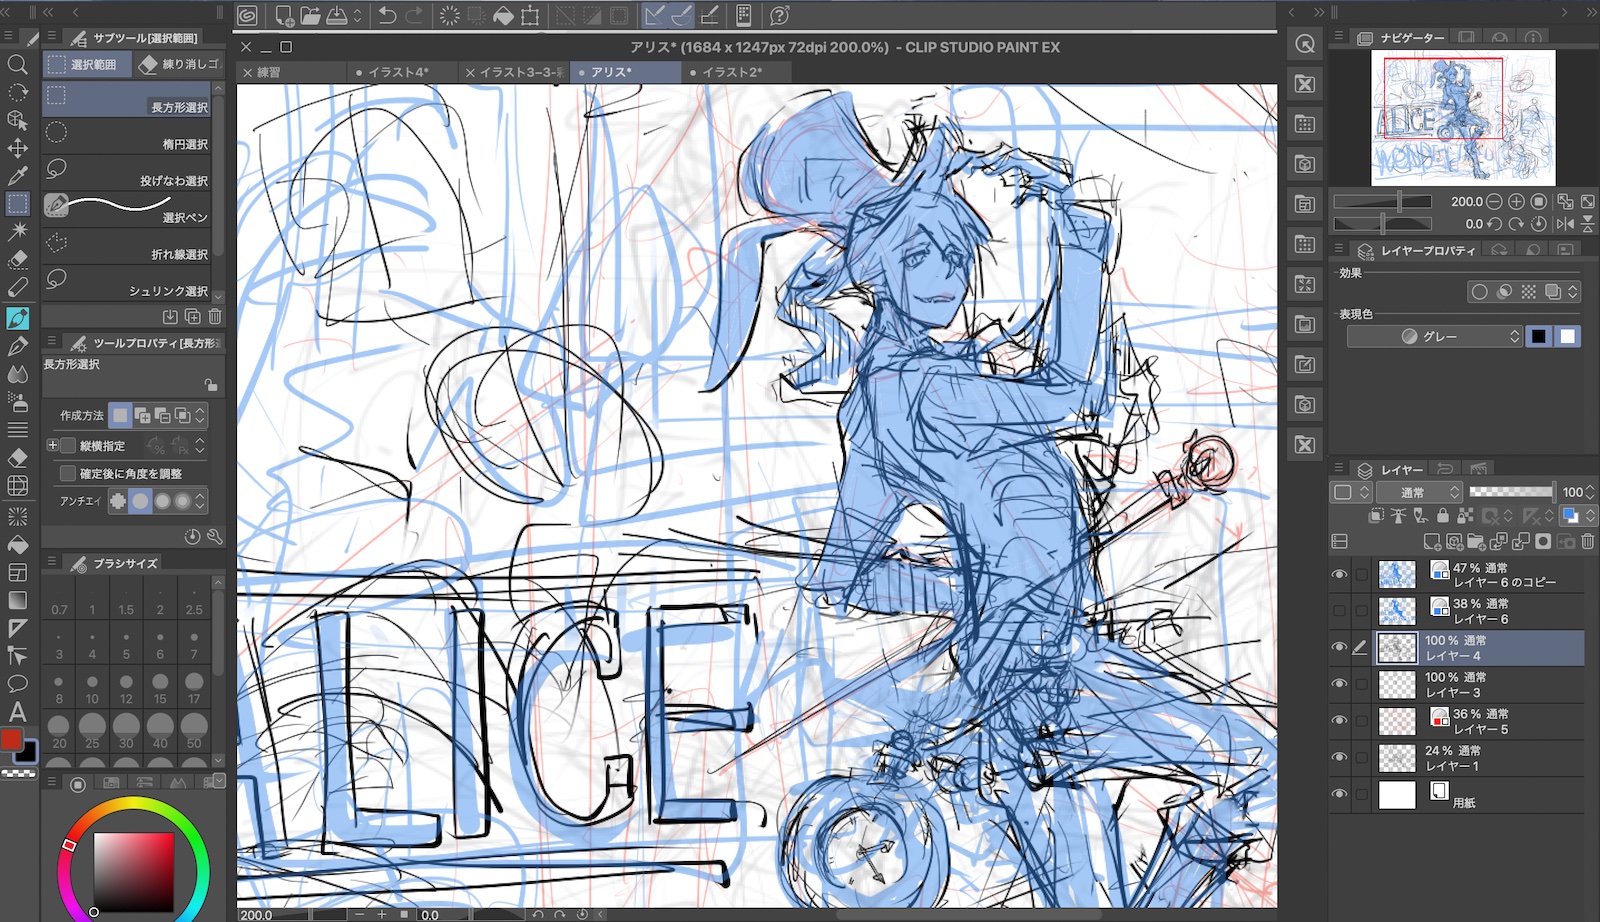Click the red foreground color swatch
1600x922 pixels.
[x=11, y=740]
